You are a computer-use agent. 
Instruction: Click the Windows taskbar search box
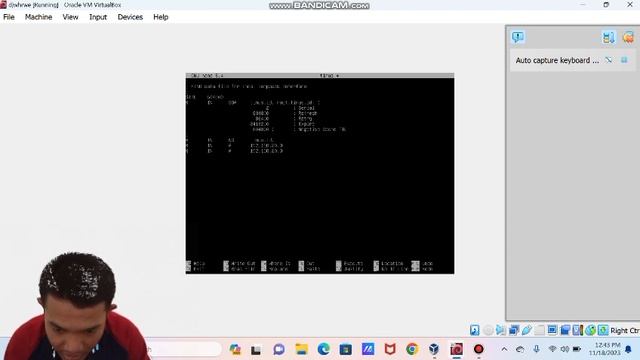coord(184,349)
